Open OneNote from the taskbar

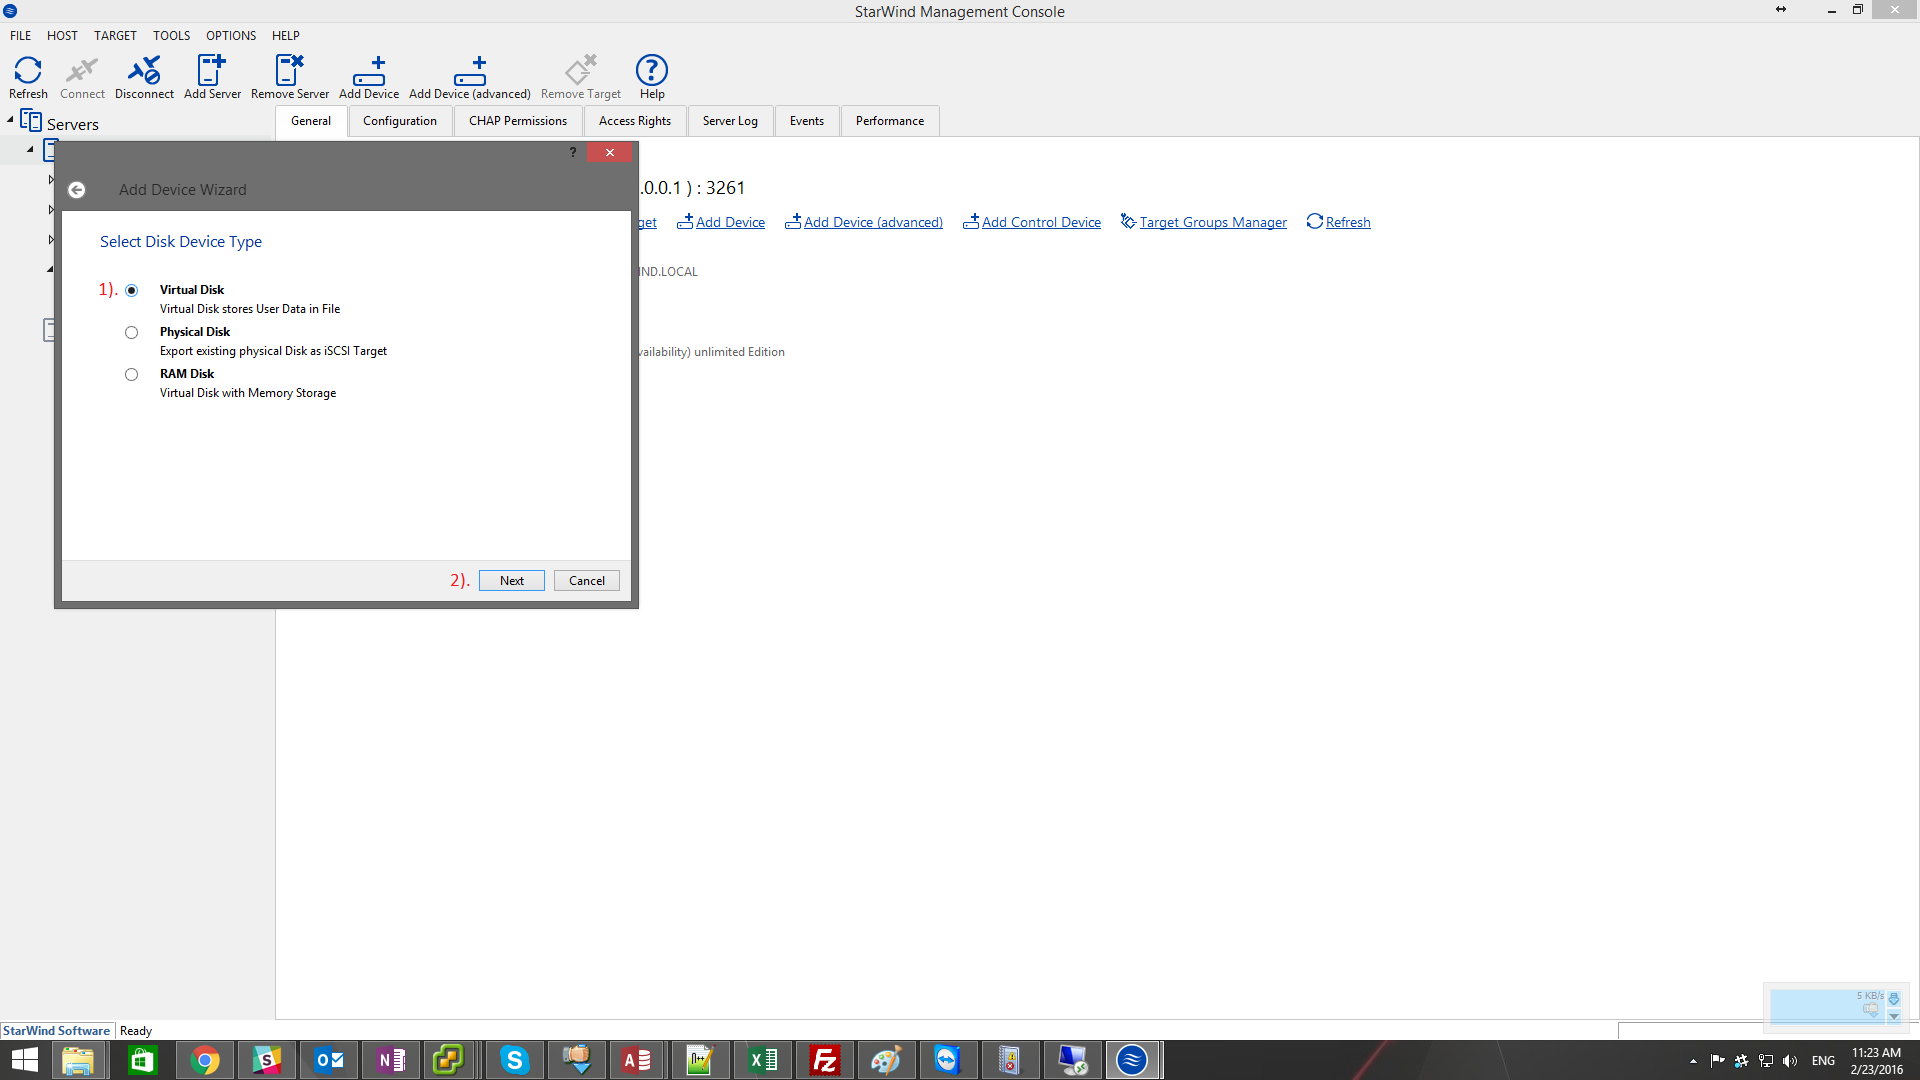391,1060
